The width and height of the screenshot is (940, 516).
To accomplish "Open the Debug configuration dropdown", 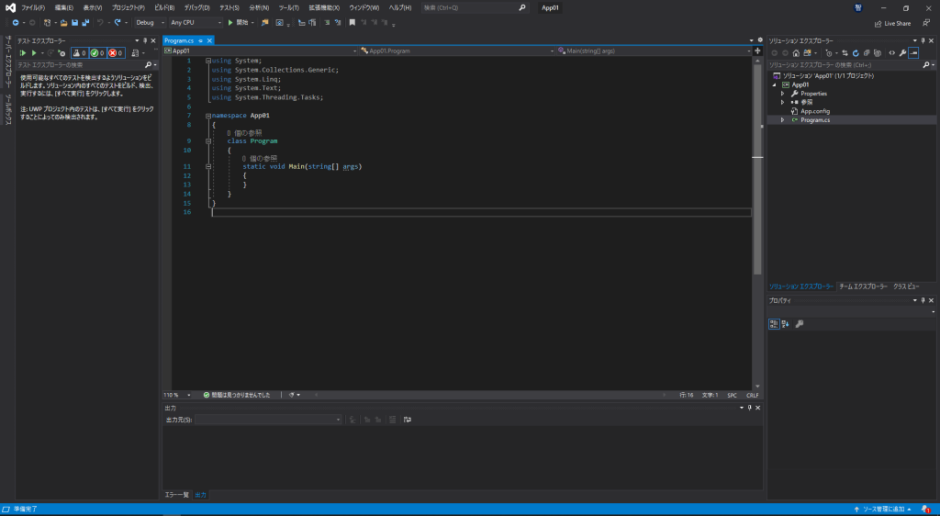I will [149, 22].
